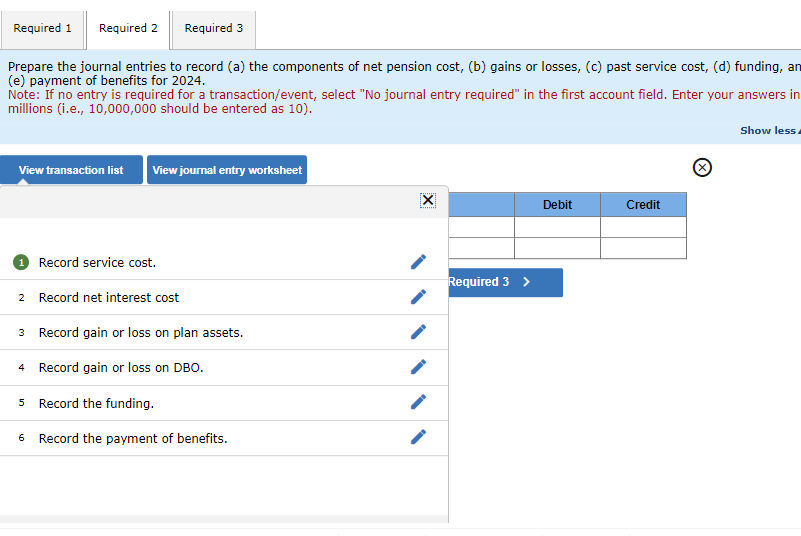This screenshot has width=801, height=536.
Task: Select transaction 5 Record the funding
Action: click(224, 403)
